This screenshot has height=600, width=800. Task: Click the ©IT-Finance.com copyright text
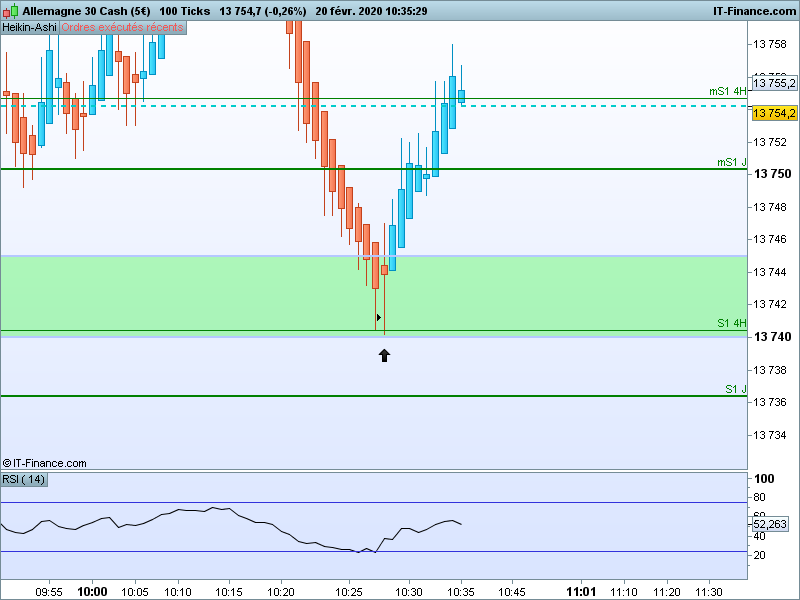coord(44,463)
